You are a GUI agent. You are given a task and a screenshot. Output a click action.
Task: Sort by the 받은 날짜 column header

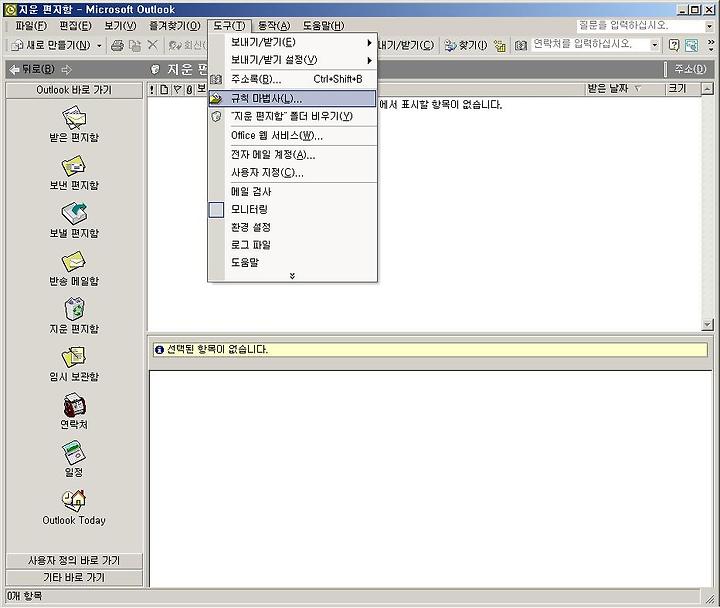click(625, 89)
